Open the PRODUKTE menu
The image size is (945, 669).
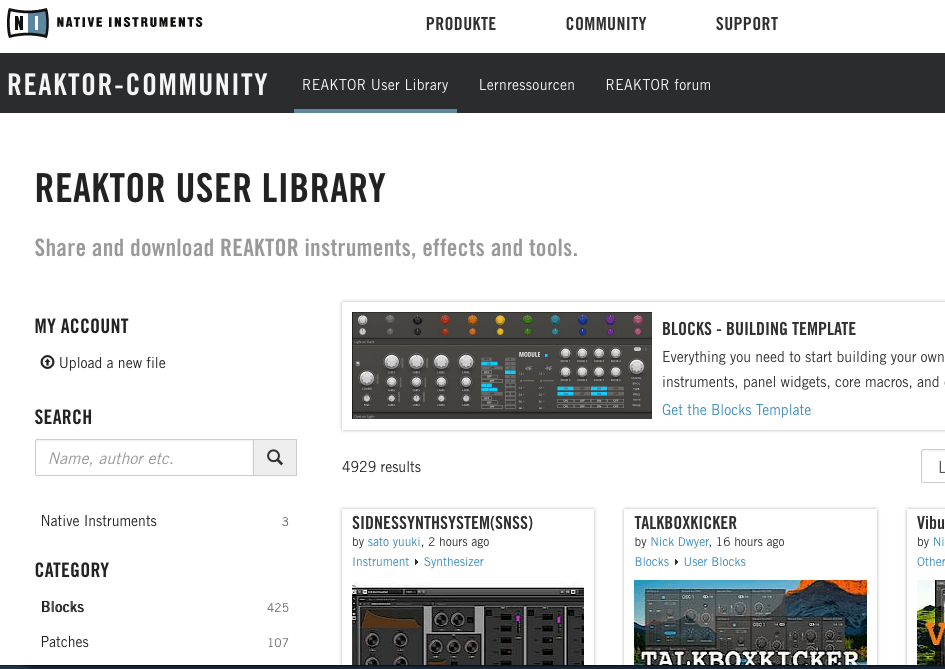460,24
